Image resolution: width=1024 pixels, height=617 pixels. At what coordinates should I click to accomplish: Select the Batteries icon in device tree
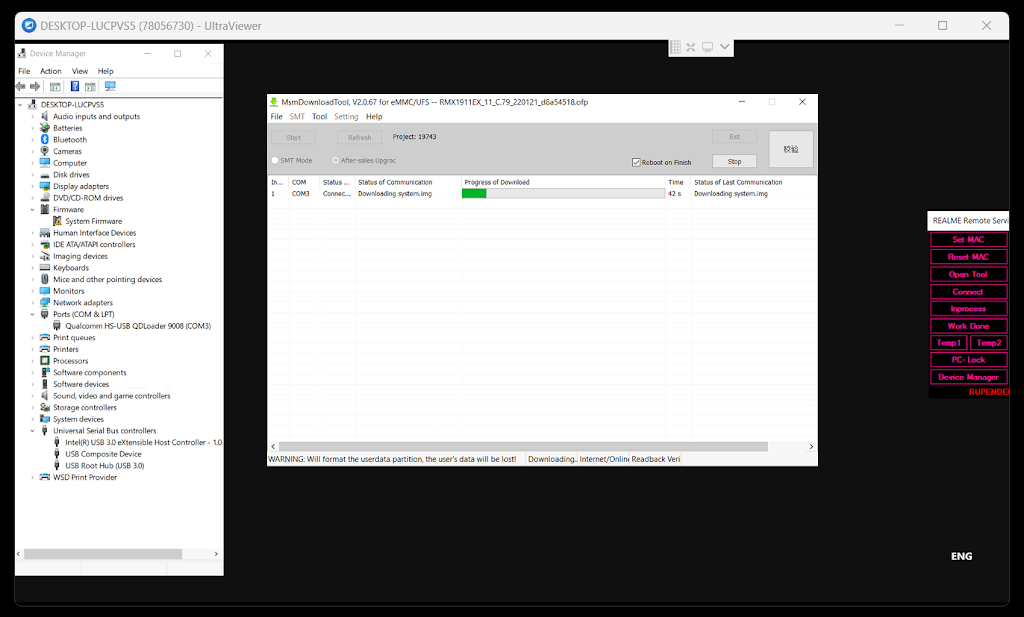44,128
